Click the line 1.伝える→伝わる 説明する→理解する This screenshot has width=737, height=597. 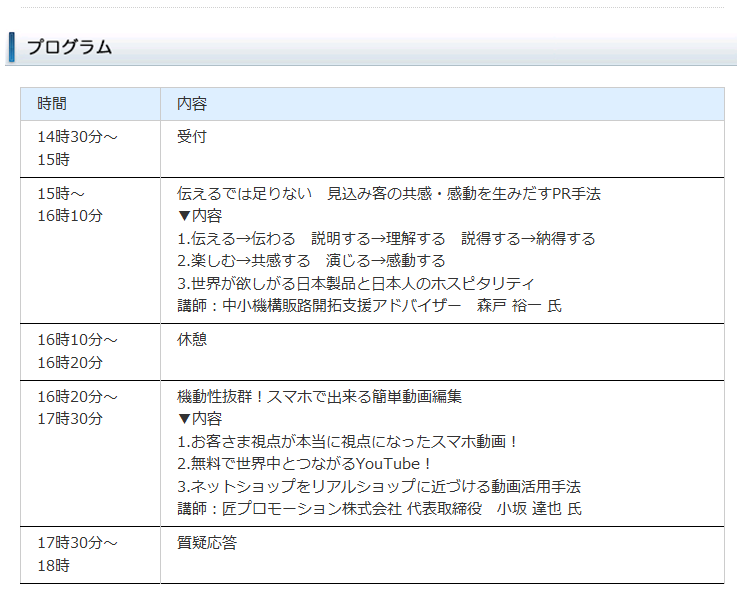click(386, 238)
